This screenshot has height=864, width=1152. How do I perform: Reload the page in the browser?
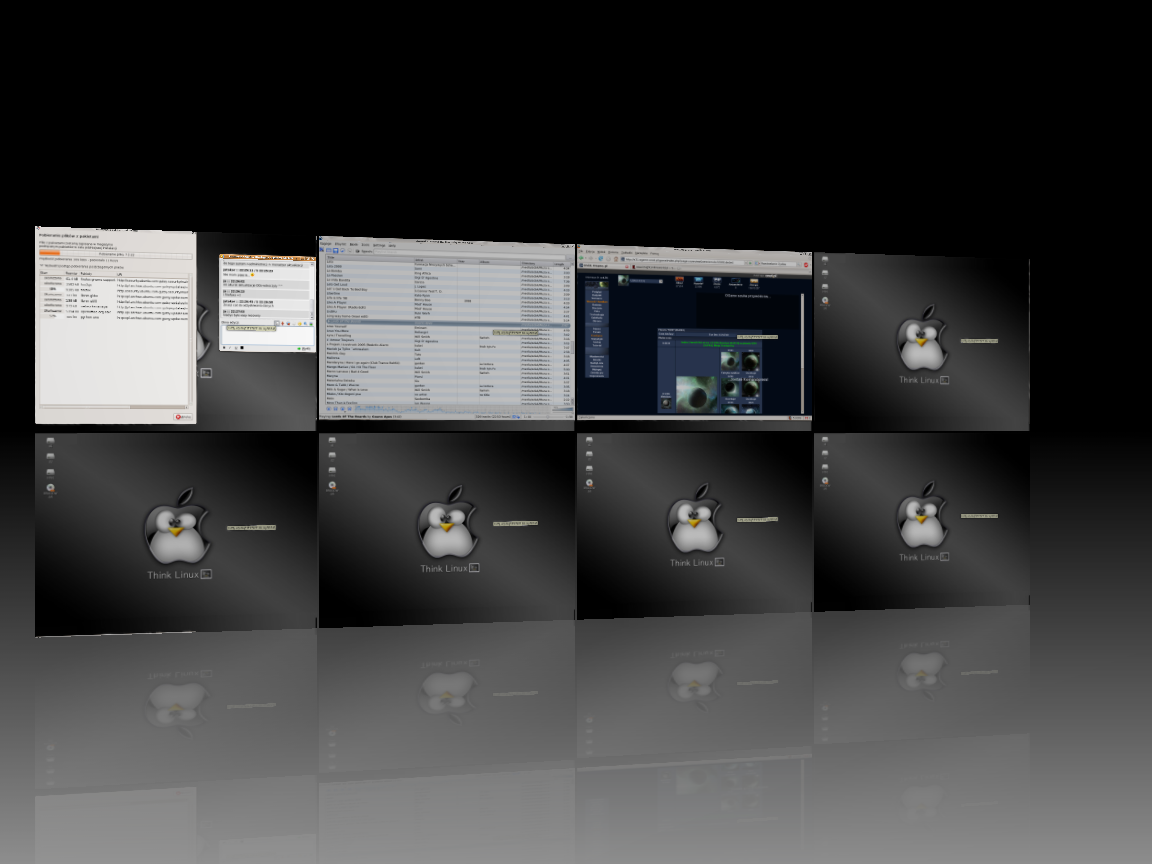[x=600, y=259]
